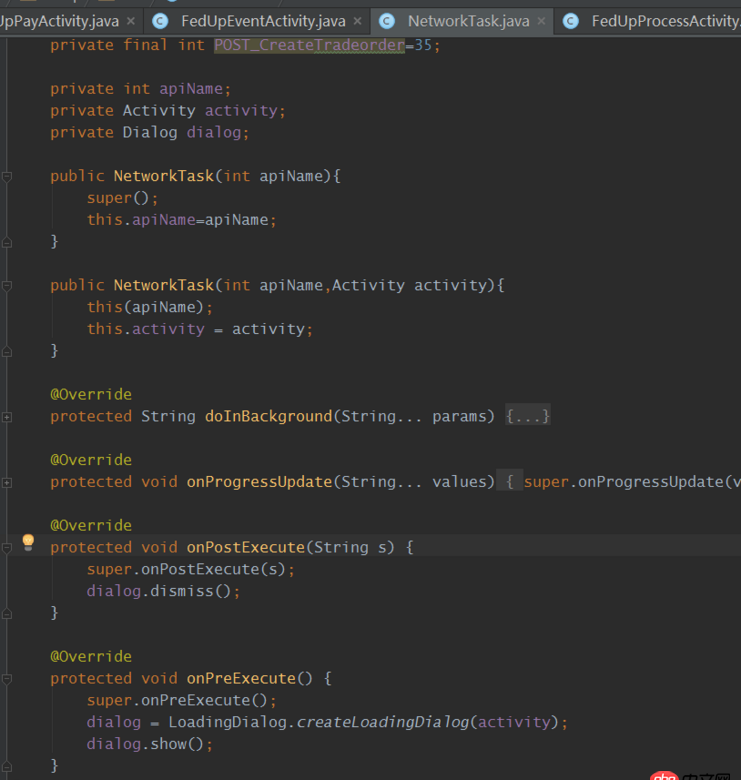Image resolution: width=741 pixels, height=780 pixels.
Task: Expand the folded onProgressUpdate method in gutter
Action: pos(7,482)
